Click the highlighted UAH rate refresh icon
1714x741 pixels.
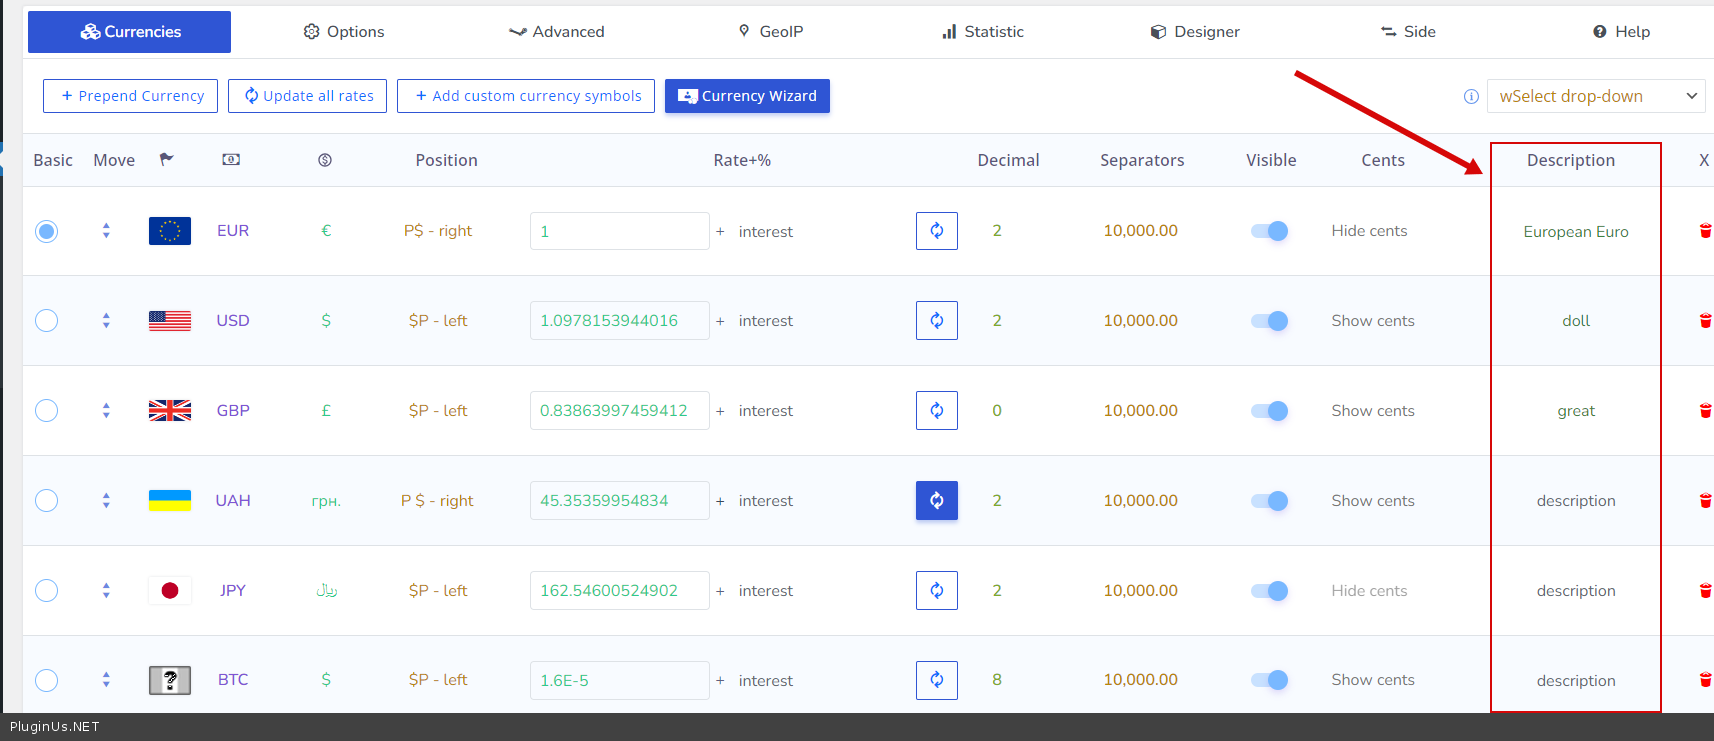click(936, 500)
